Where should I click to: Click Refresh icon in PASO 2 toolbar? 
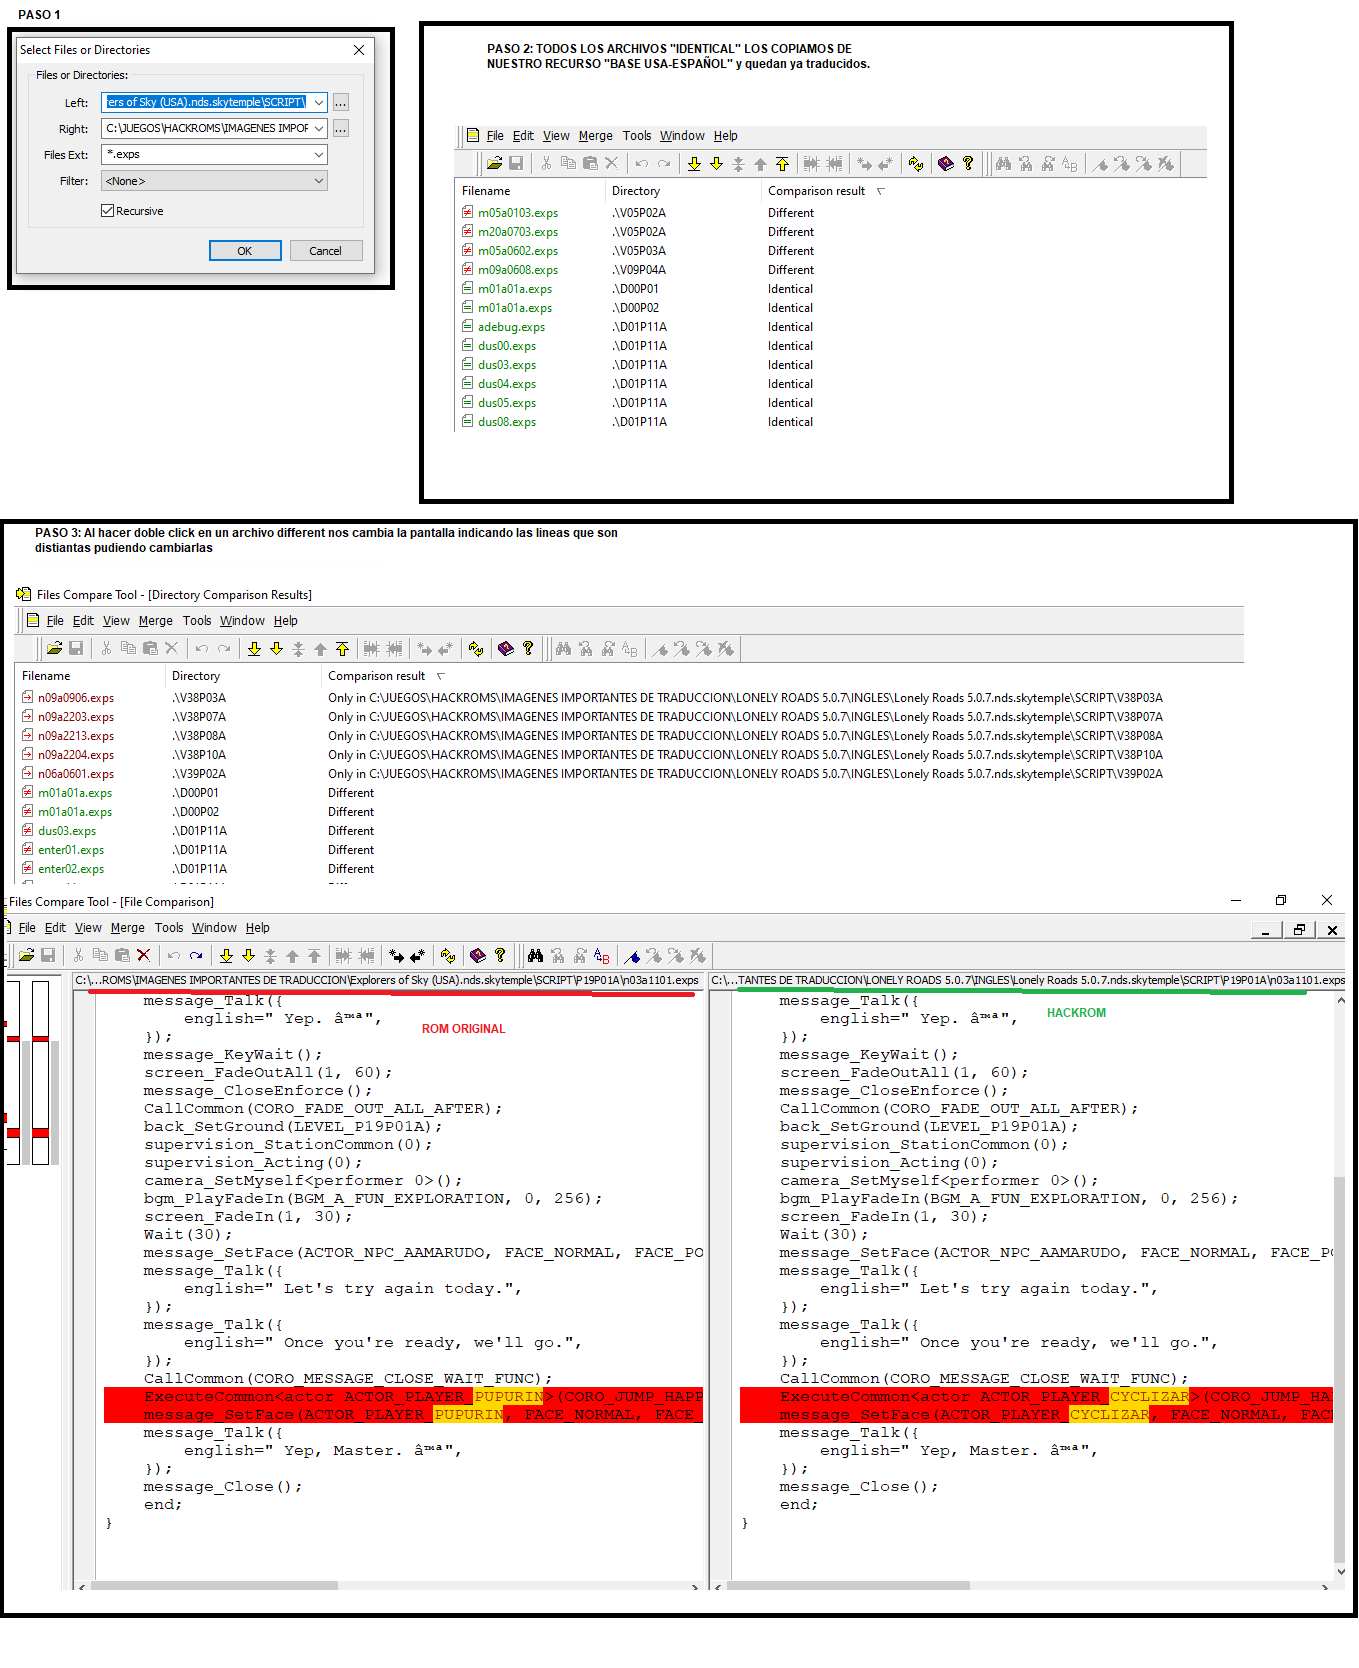(916, 163)
